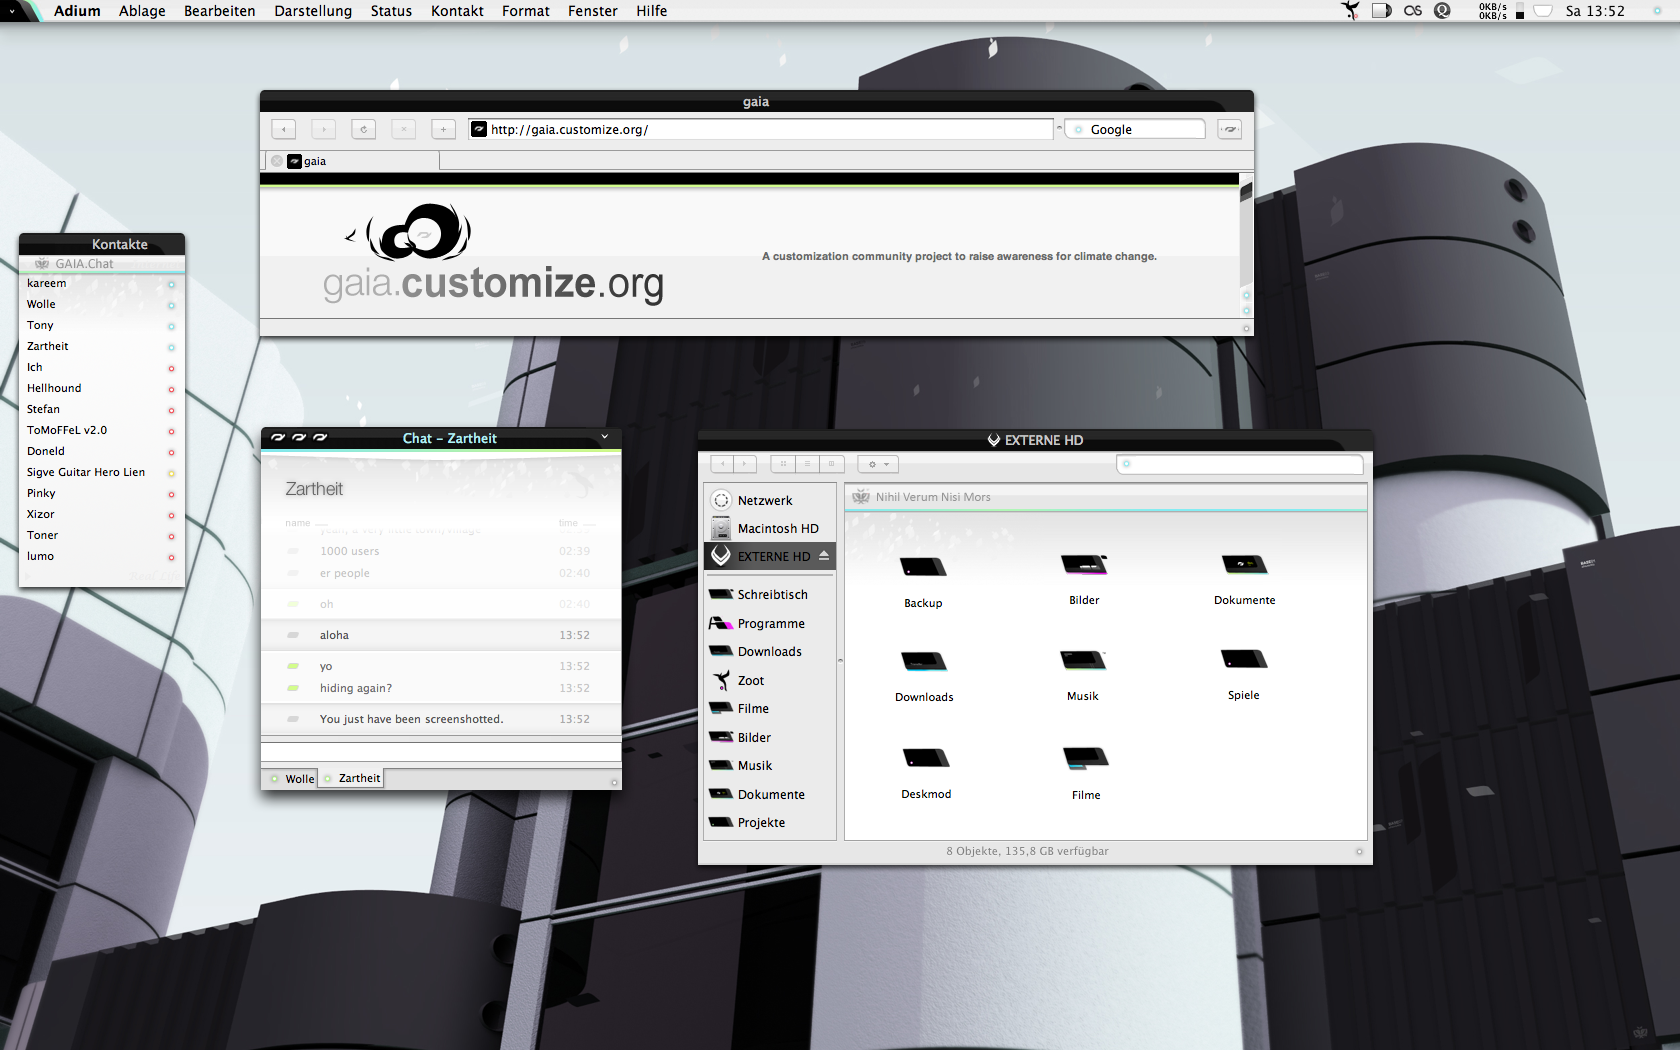1680x1050 pixels.
Task: Click the gaia.customize.org logo
Action: [x=493, y=254]
